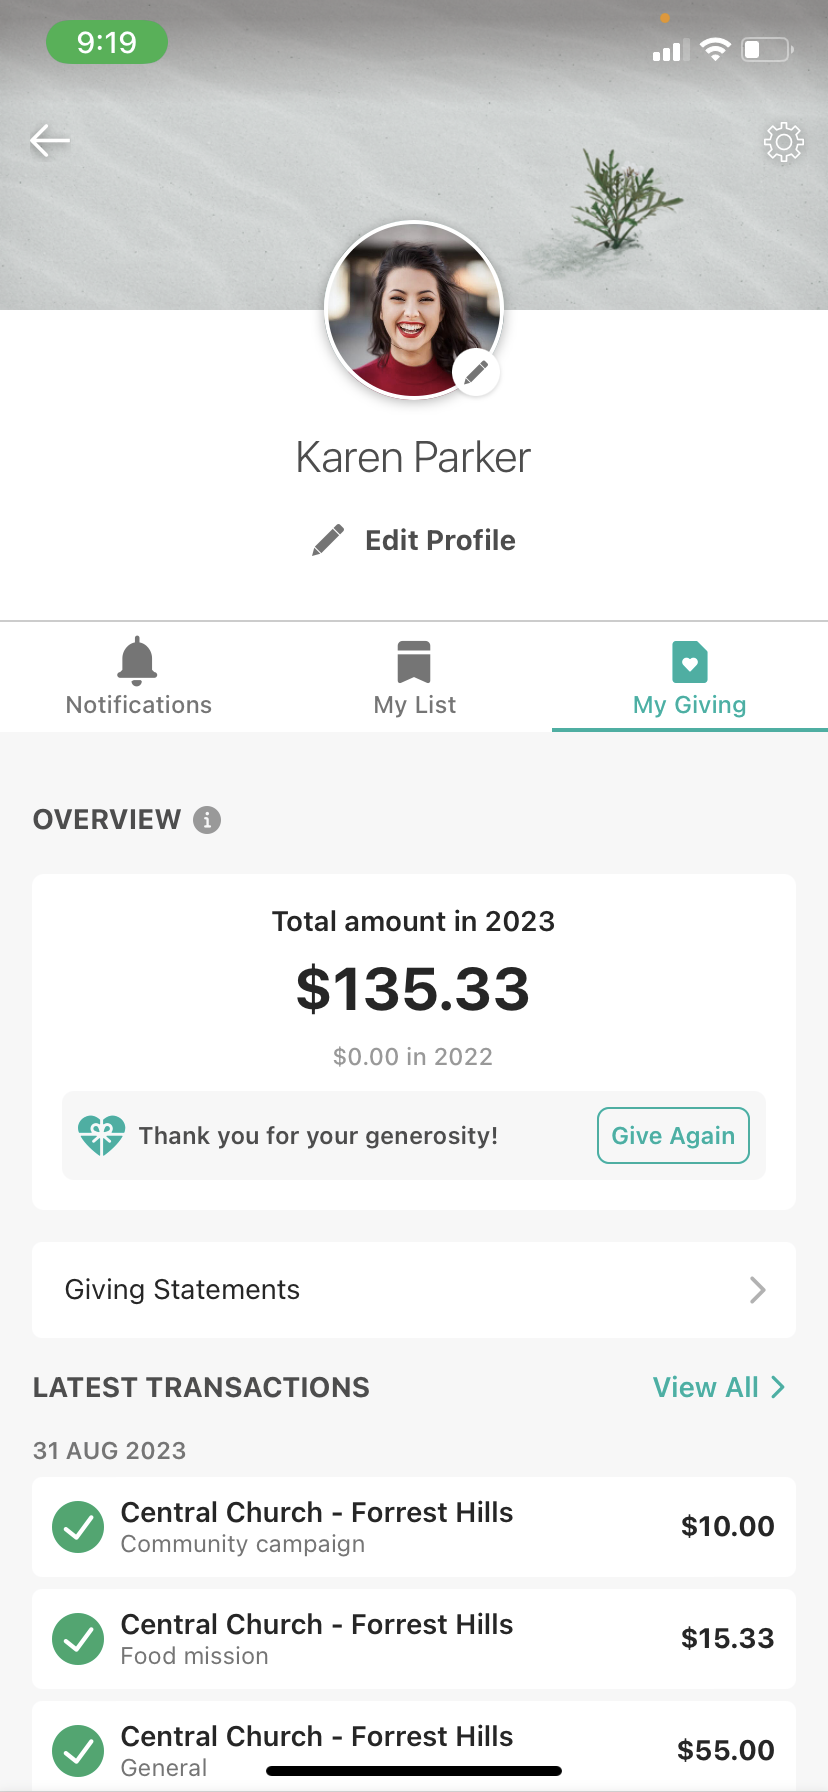
Task: Tap the Edit Profile button
Action: [414, 540]
